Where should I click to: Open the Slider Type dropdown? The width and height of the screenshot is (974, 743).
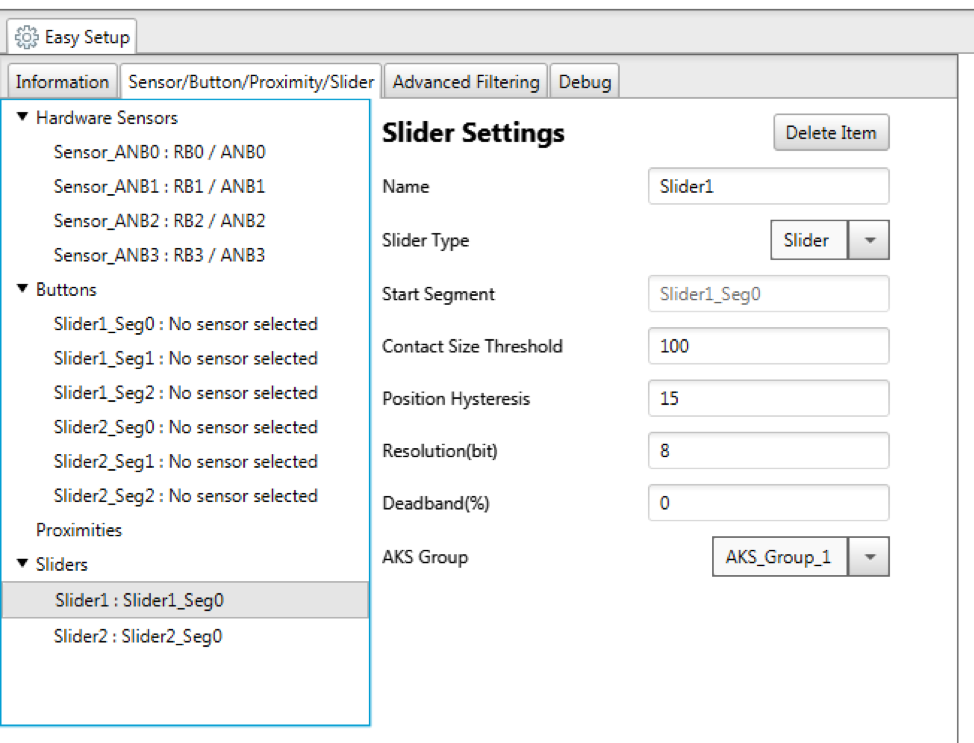[869, 240]
